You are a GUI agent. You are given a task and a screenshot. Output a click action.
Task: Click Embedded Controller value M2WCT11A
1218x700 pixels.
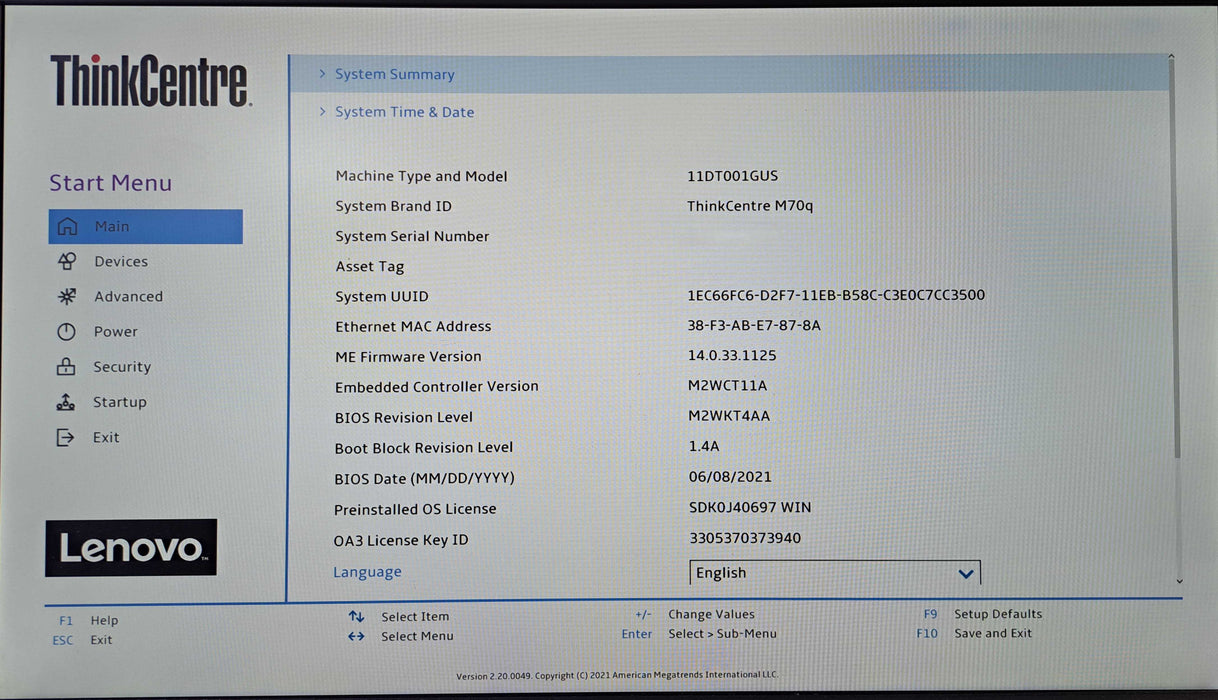pos(727,386)
